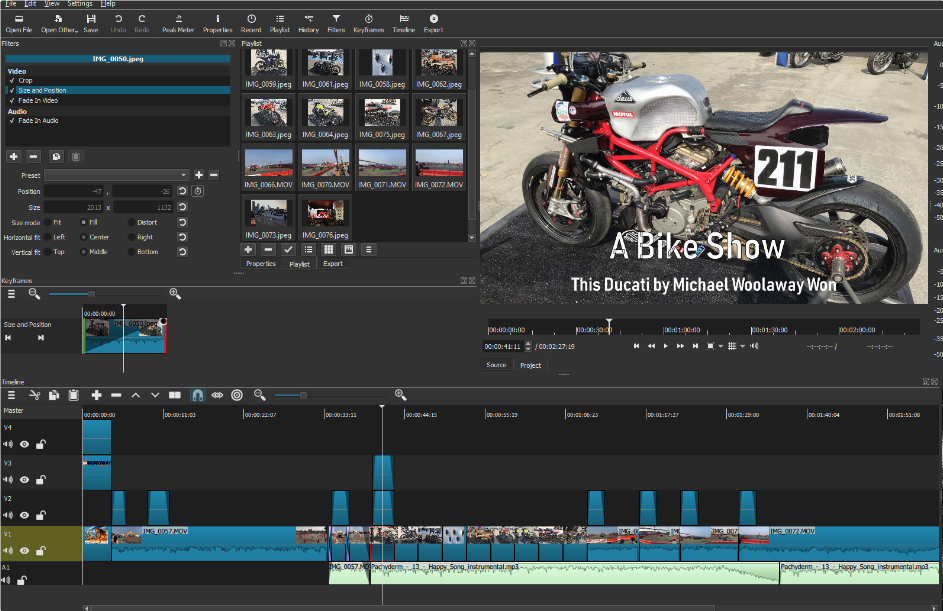This screenshot has width=943, height=611.
Task: Zoom out the keyframes view
Action: coord(34,293)
